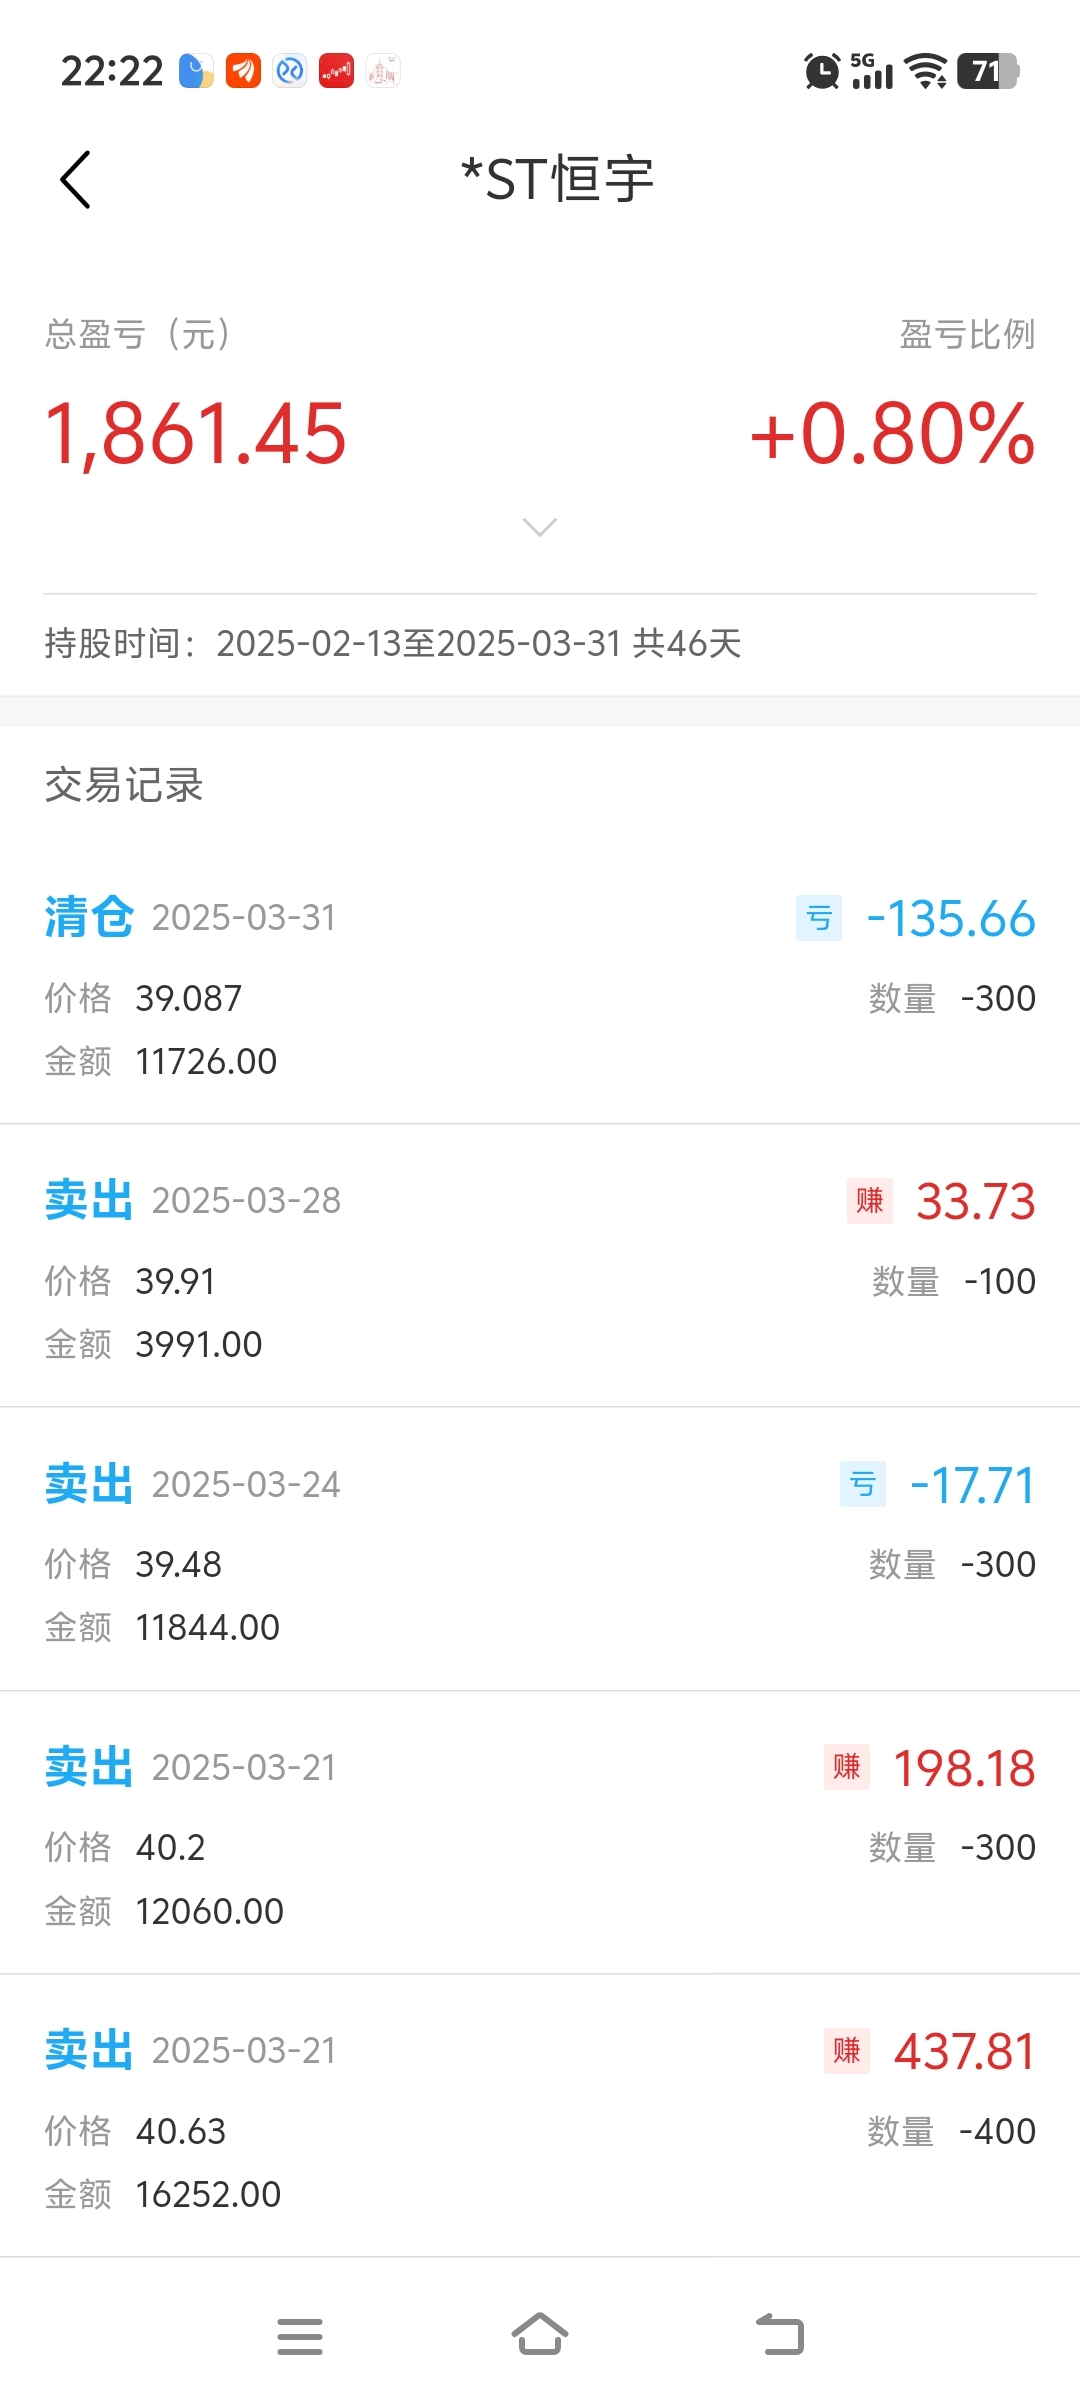The width and height of the screenshot is (1080, 2400).
Task: Expand the profit summary chevron
Action: coord(540,527)
